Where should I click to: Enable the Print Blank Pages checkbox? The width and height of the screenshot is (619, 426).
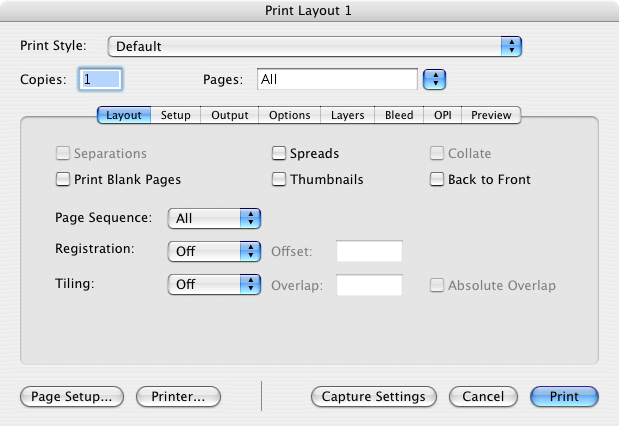pos(64,180)
